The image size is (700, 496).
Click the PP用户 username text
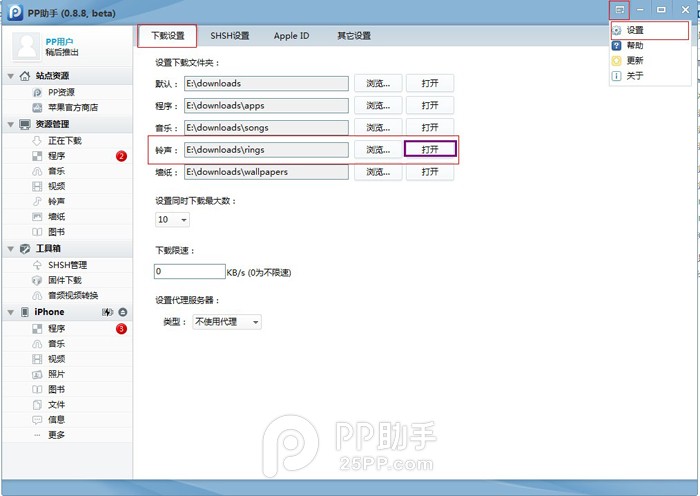pyautogui.click(x=59, y=42)
